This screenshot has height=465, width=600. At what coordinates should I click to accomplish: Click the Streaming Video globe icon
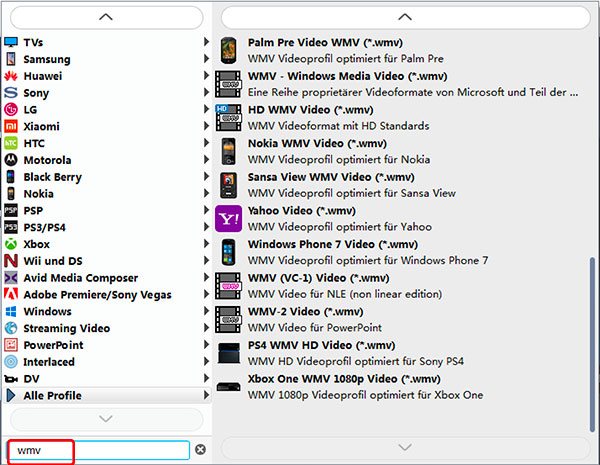click(x=11, y=328)
